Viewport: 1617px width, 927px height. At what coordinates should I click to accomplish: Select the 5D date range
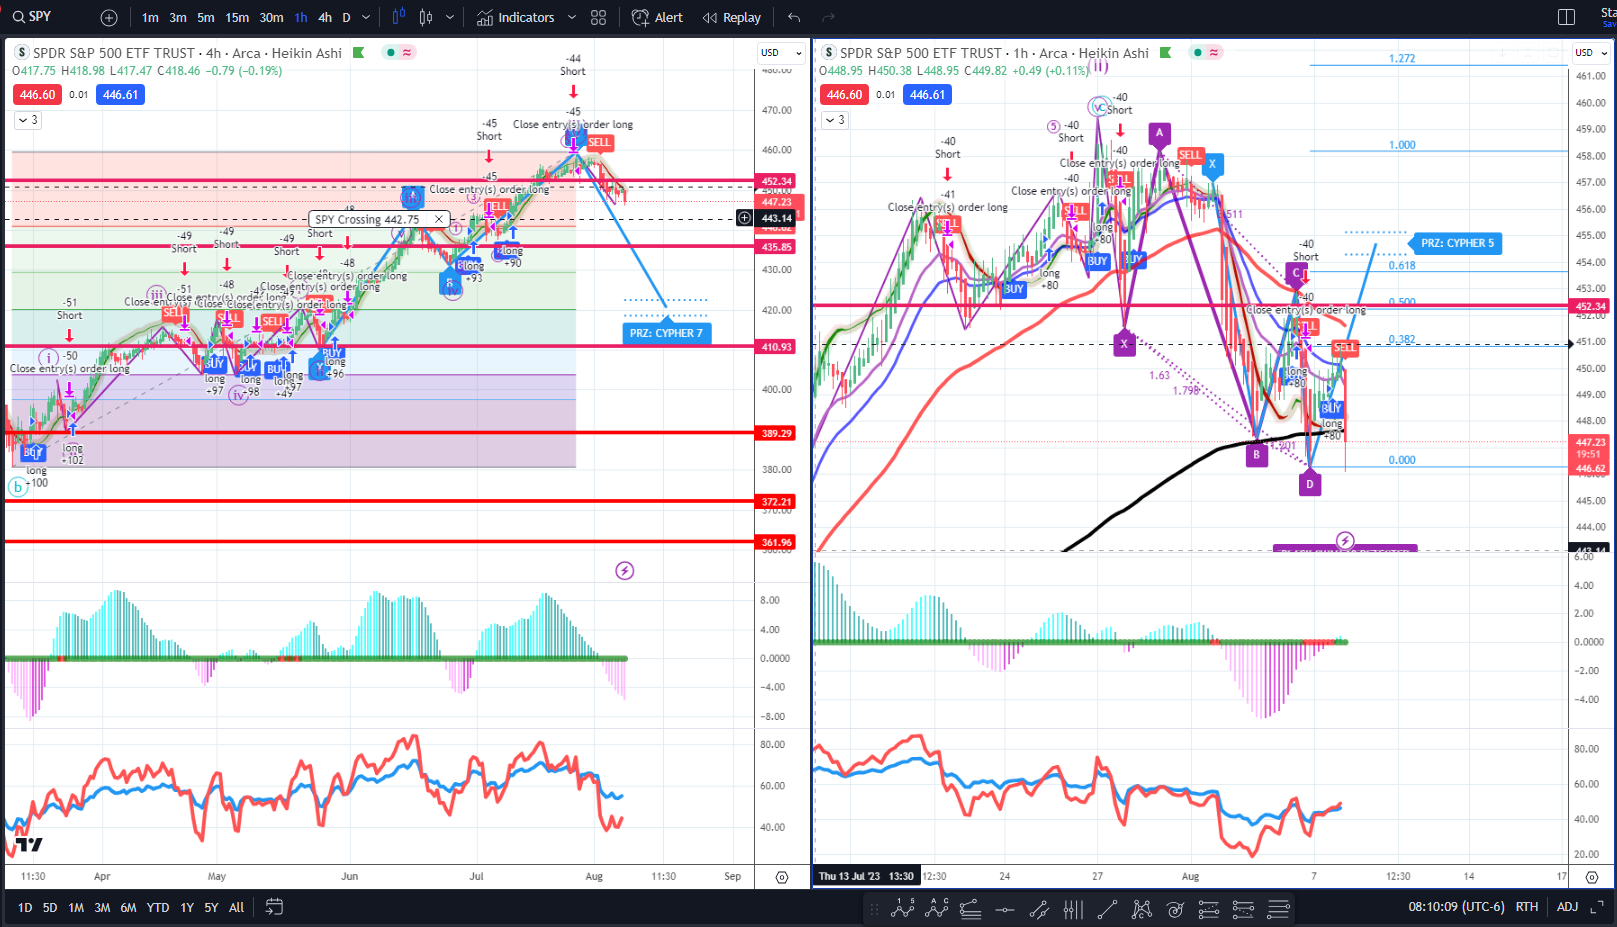click(x=50, y=908)
